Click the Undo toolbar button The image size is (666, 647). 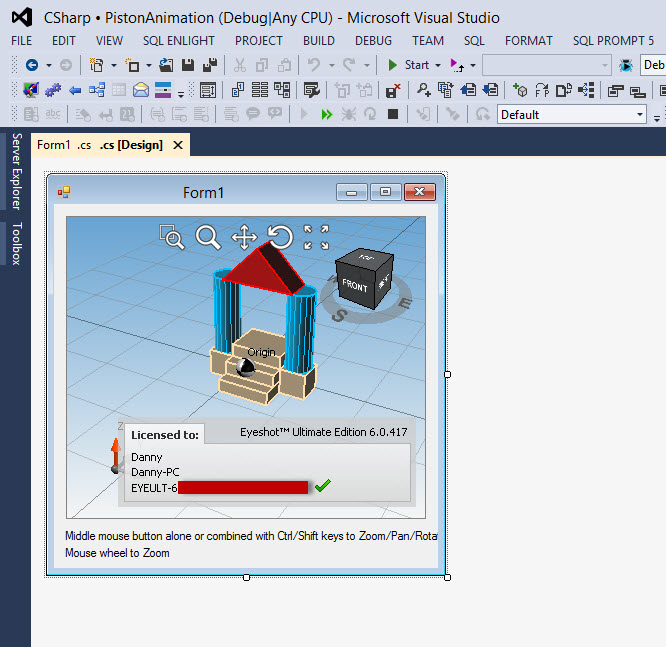[313, 65]
